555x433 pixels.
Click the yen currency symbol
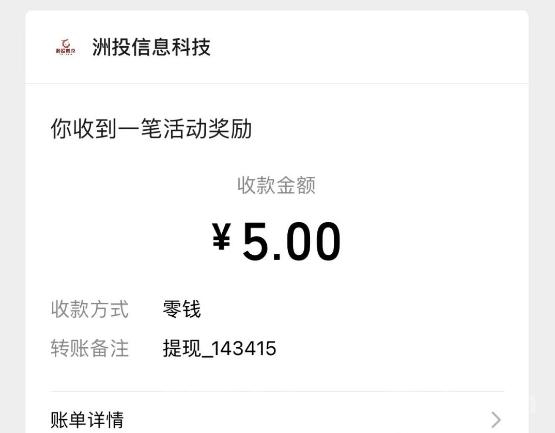tap(222, 237)
